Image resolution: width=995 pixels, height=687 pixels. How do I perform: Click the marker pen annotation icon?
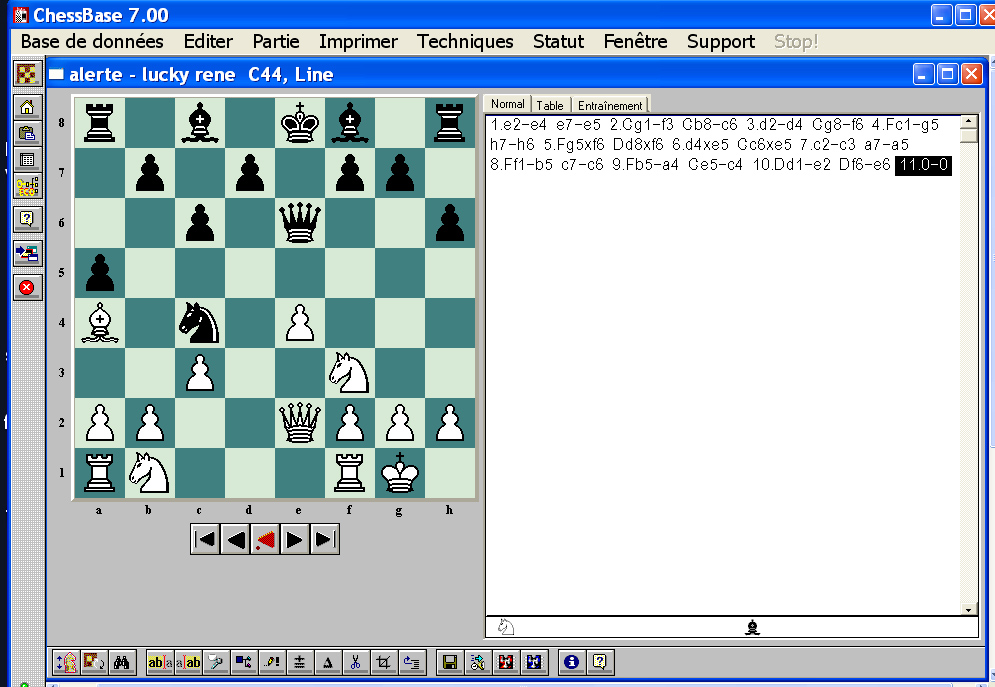click(216, 662)
